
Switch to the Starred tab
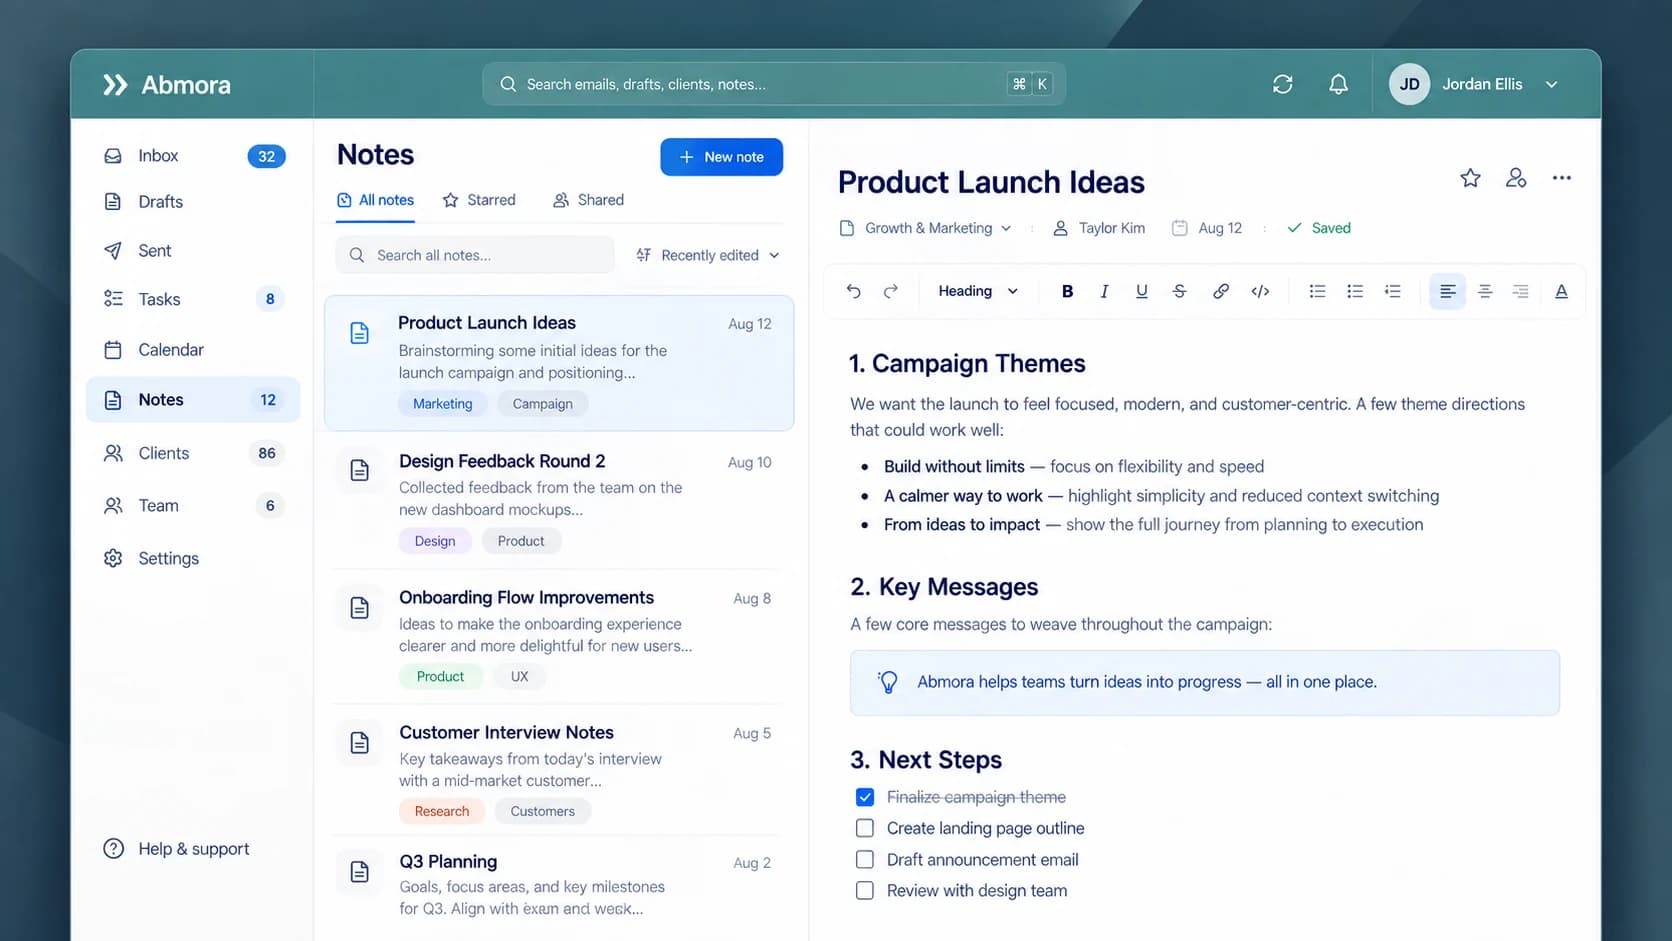(479, 200)
